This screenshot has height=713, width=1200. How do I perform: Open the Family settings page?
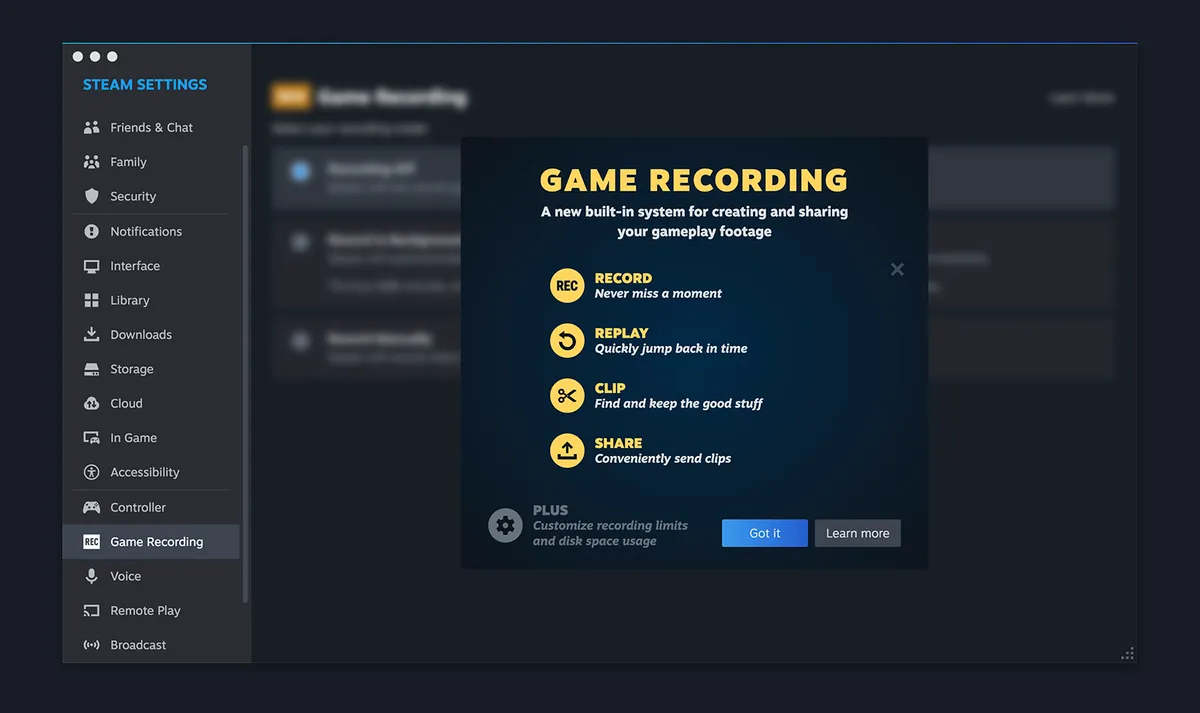coord(151,162)
